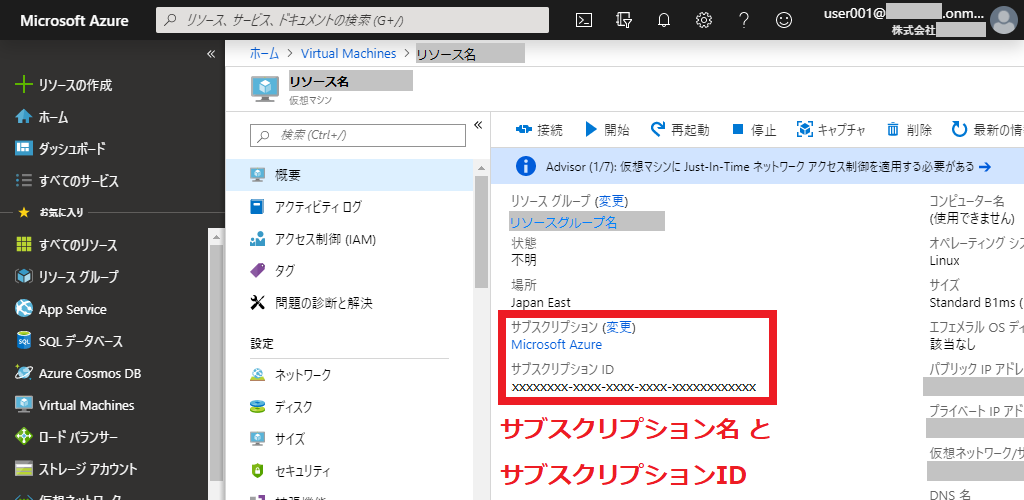The height and width of the screenshot is (500, 1024).
Task: Click the Japan East location text
Action: click(x=541, y=303)
